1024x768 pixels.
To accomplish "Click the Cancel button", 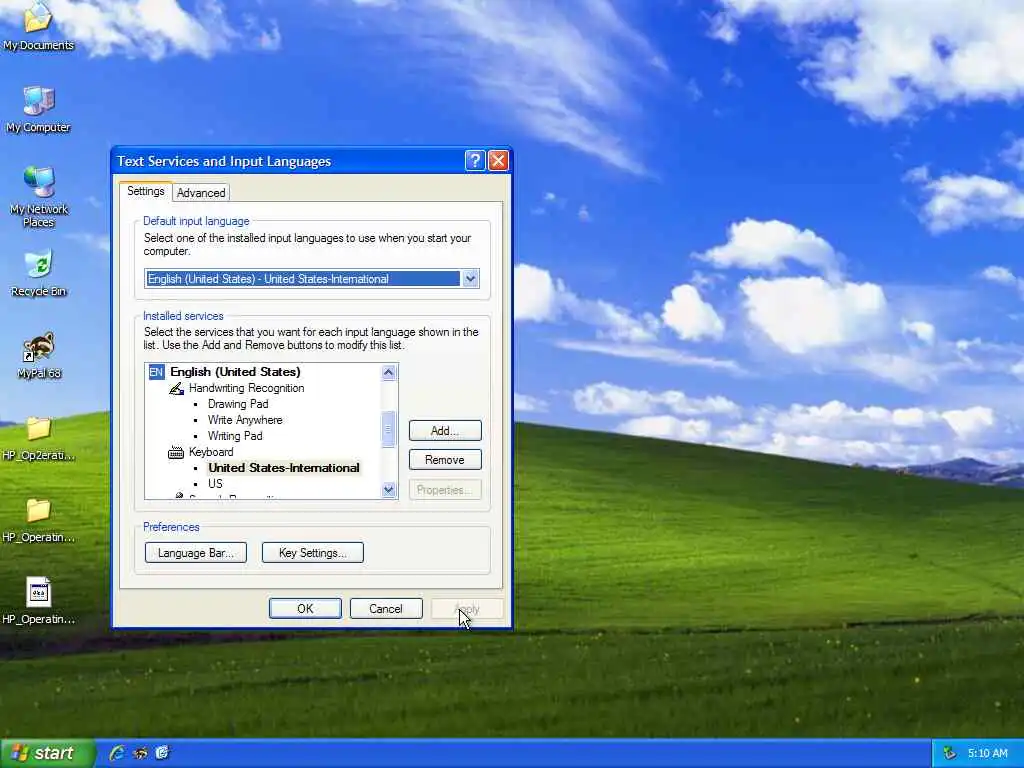I will pos(386,609).
